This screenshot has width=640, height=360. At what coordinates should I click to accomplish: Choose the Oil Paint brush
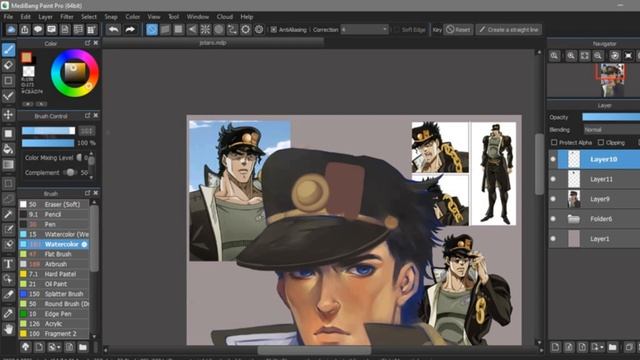[x=54, y=284]
